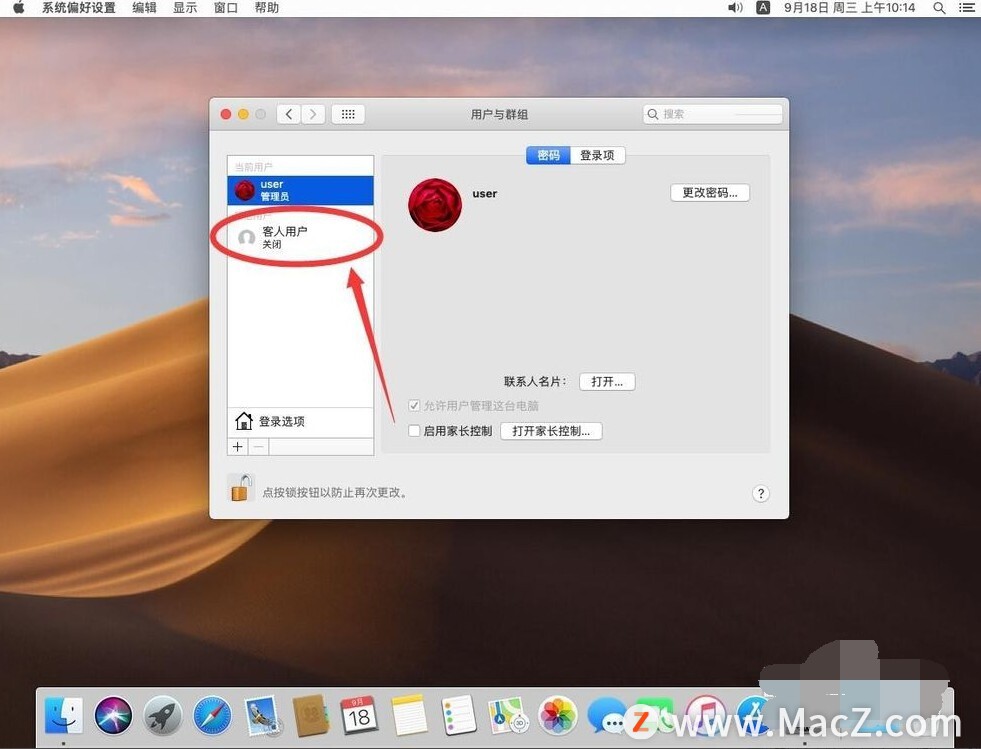Open Safari compass icon in Dock
The width and height of the screenshot is (981, 749).
[x=212, y=715]
